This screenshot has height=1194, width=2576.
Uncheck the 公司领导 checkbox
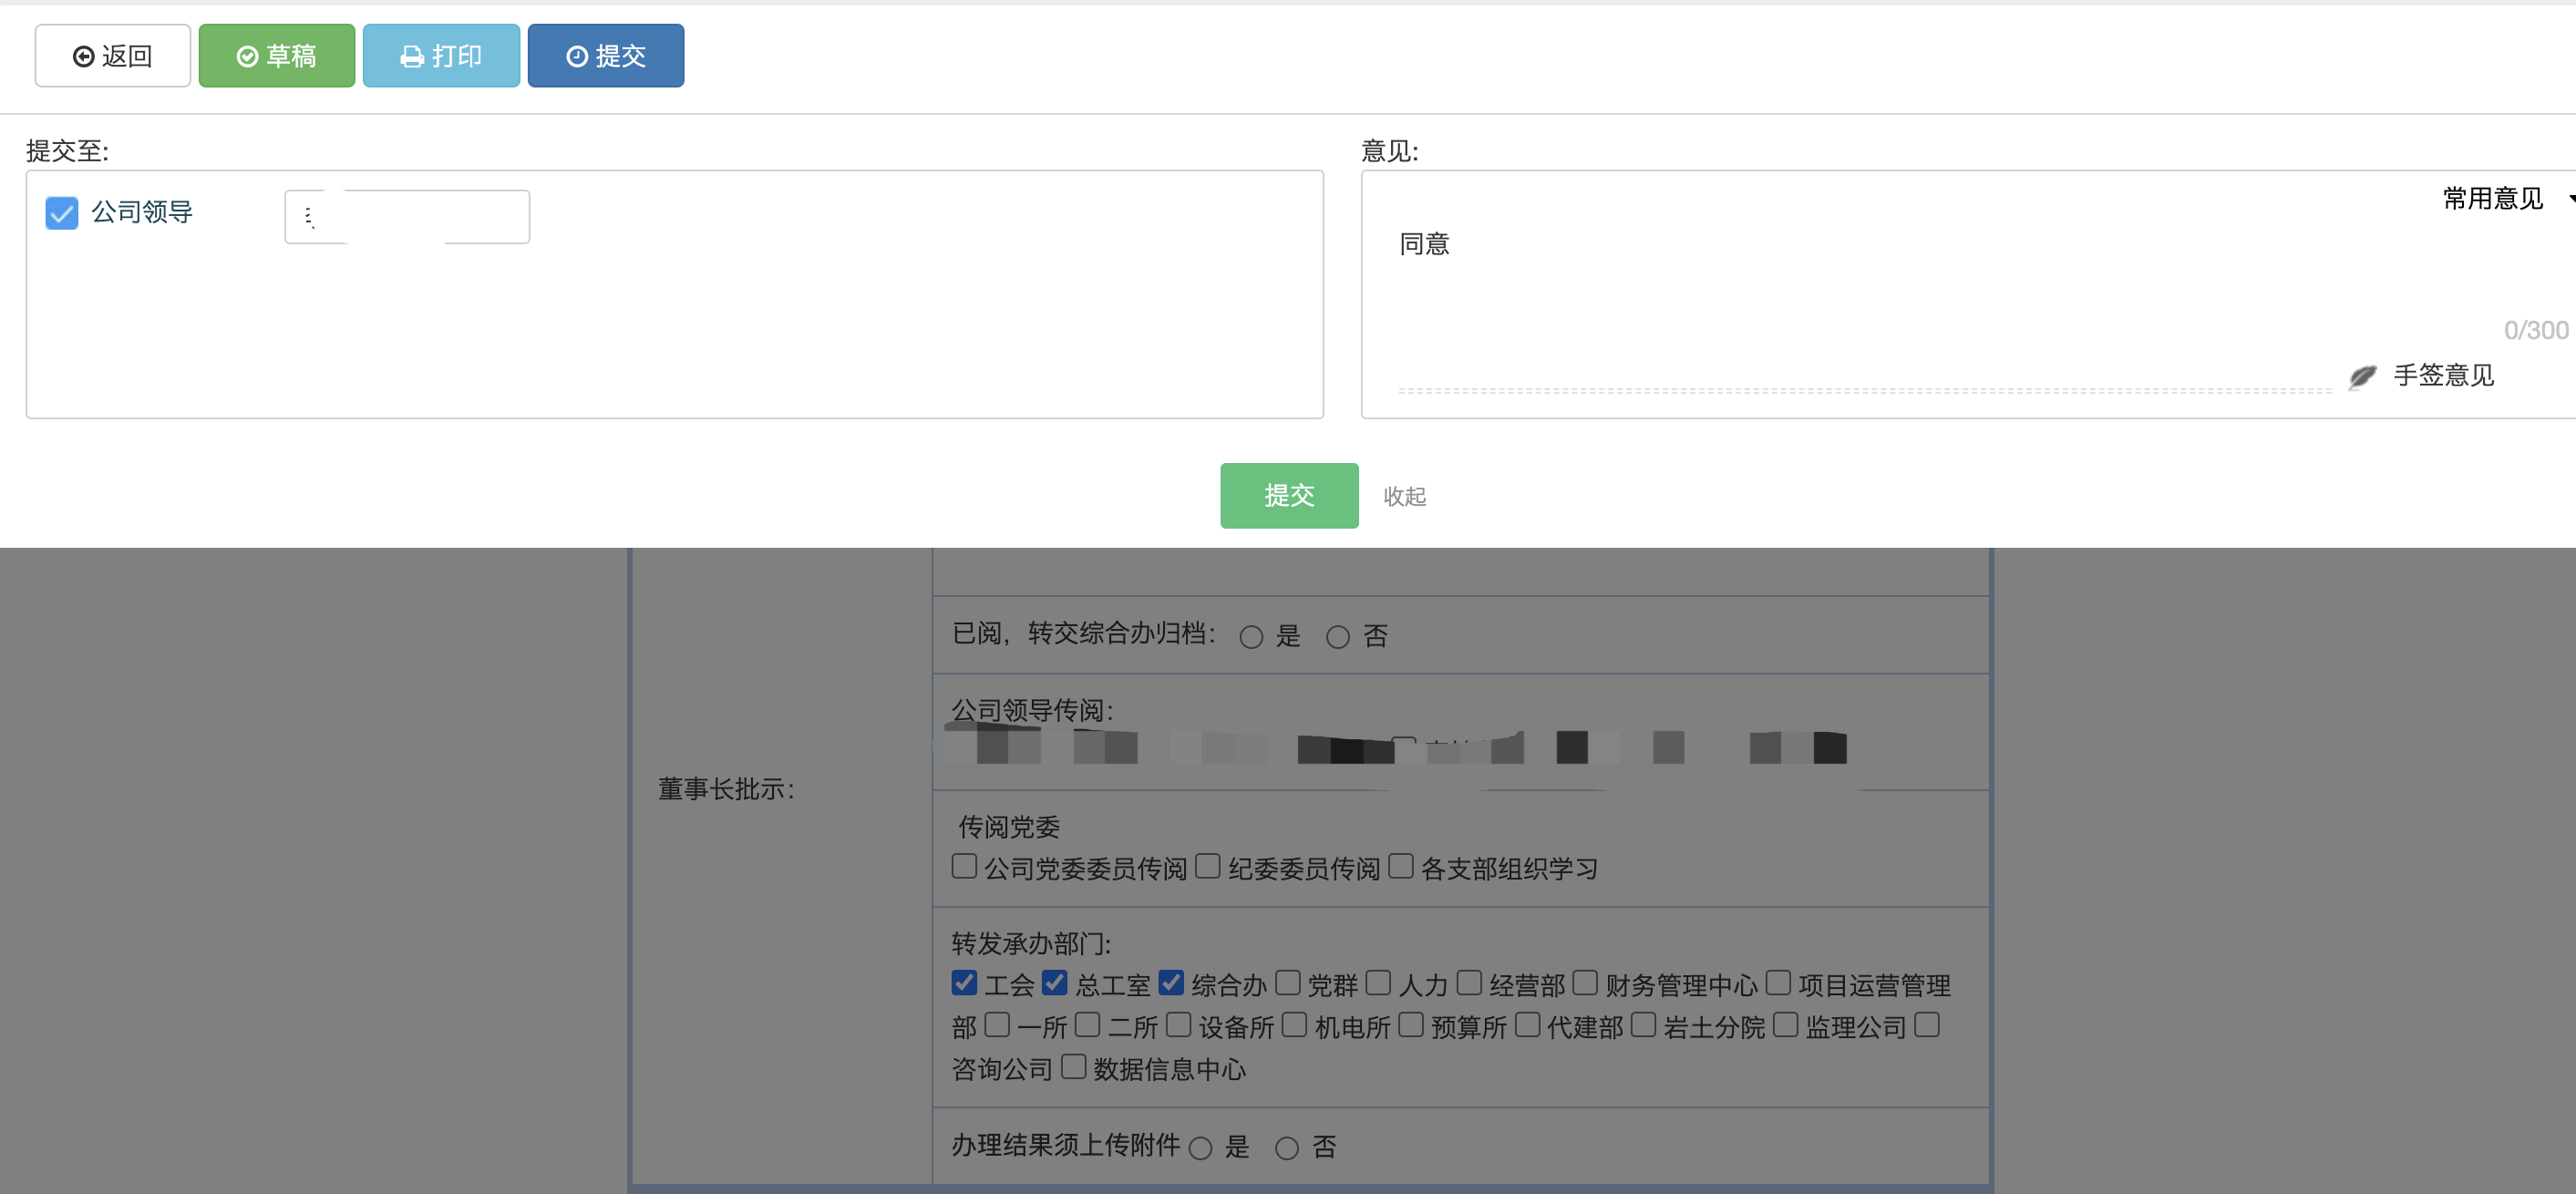click(x=62, y=213)
